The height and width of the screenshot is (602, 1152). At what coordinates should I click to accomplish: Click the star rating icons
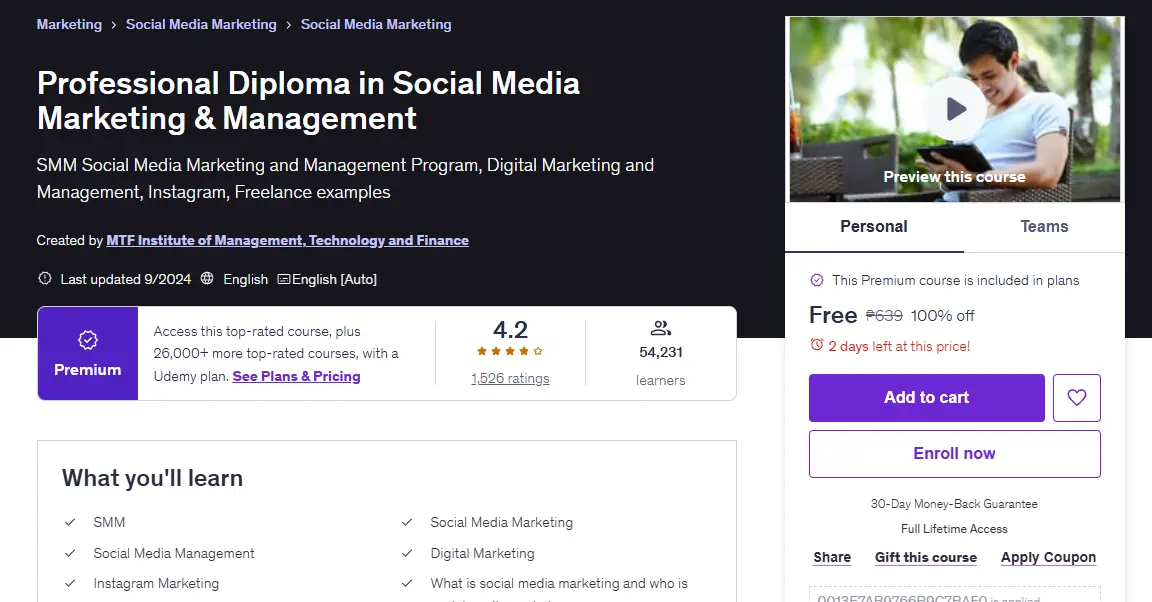510,351
